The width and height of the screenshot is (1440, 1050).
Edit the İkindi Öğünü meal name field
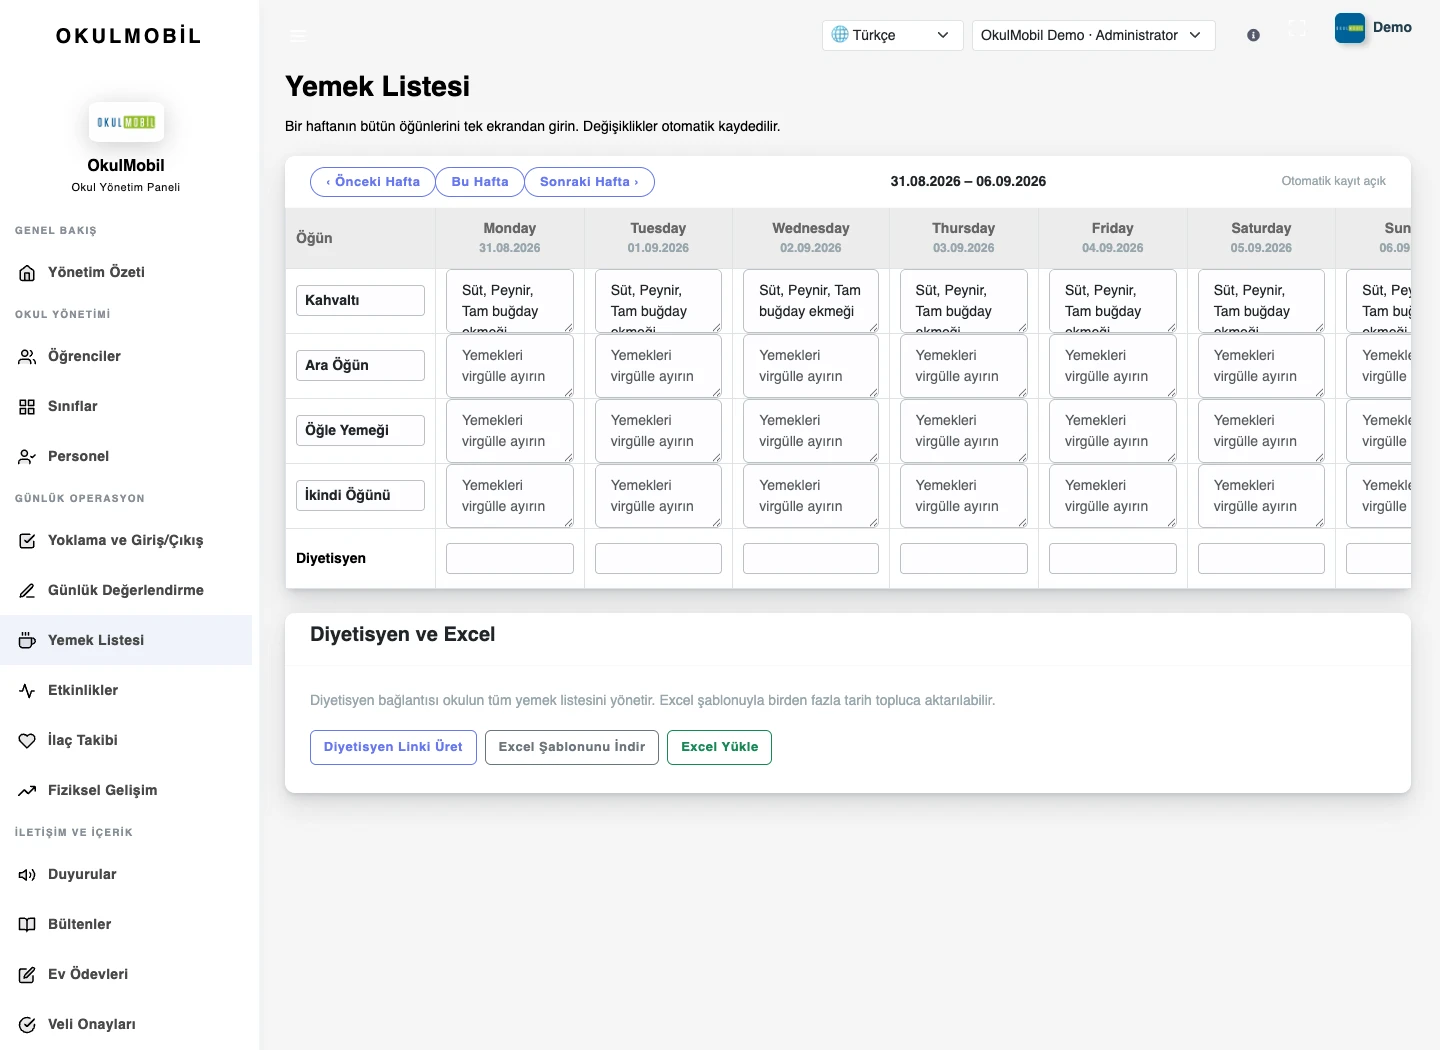360,495
